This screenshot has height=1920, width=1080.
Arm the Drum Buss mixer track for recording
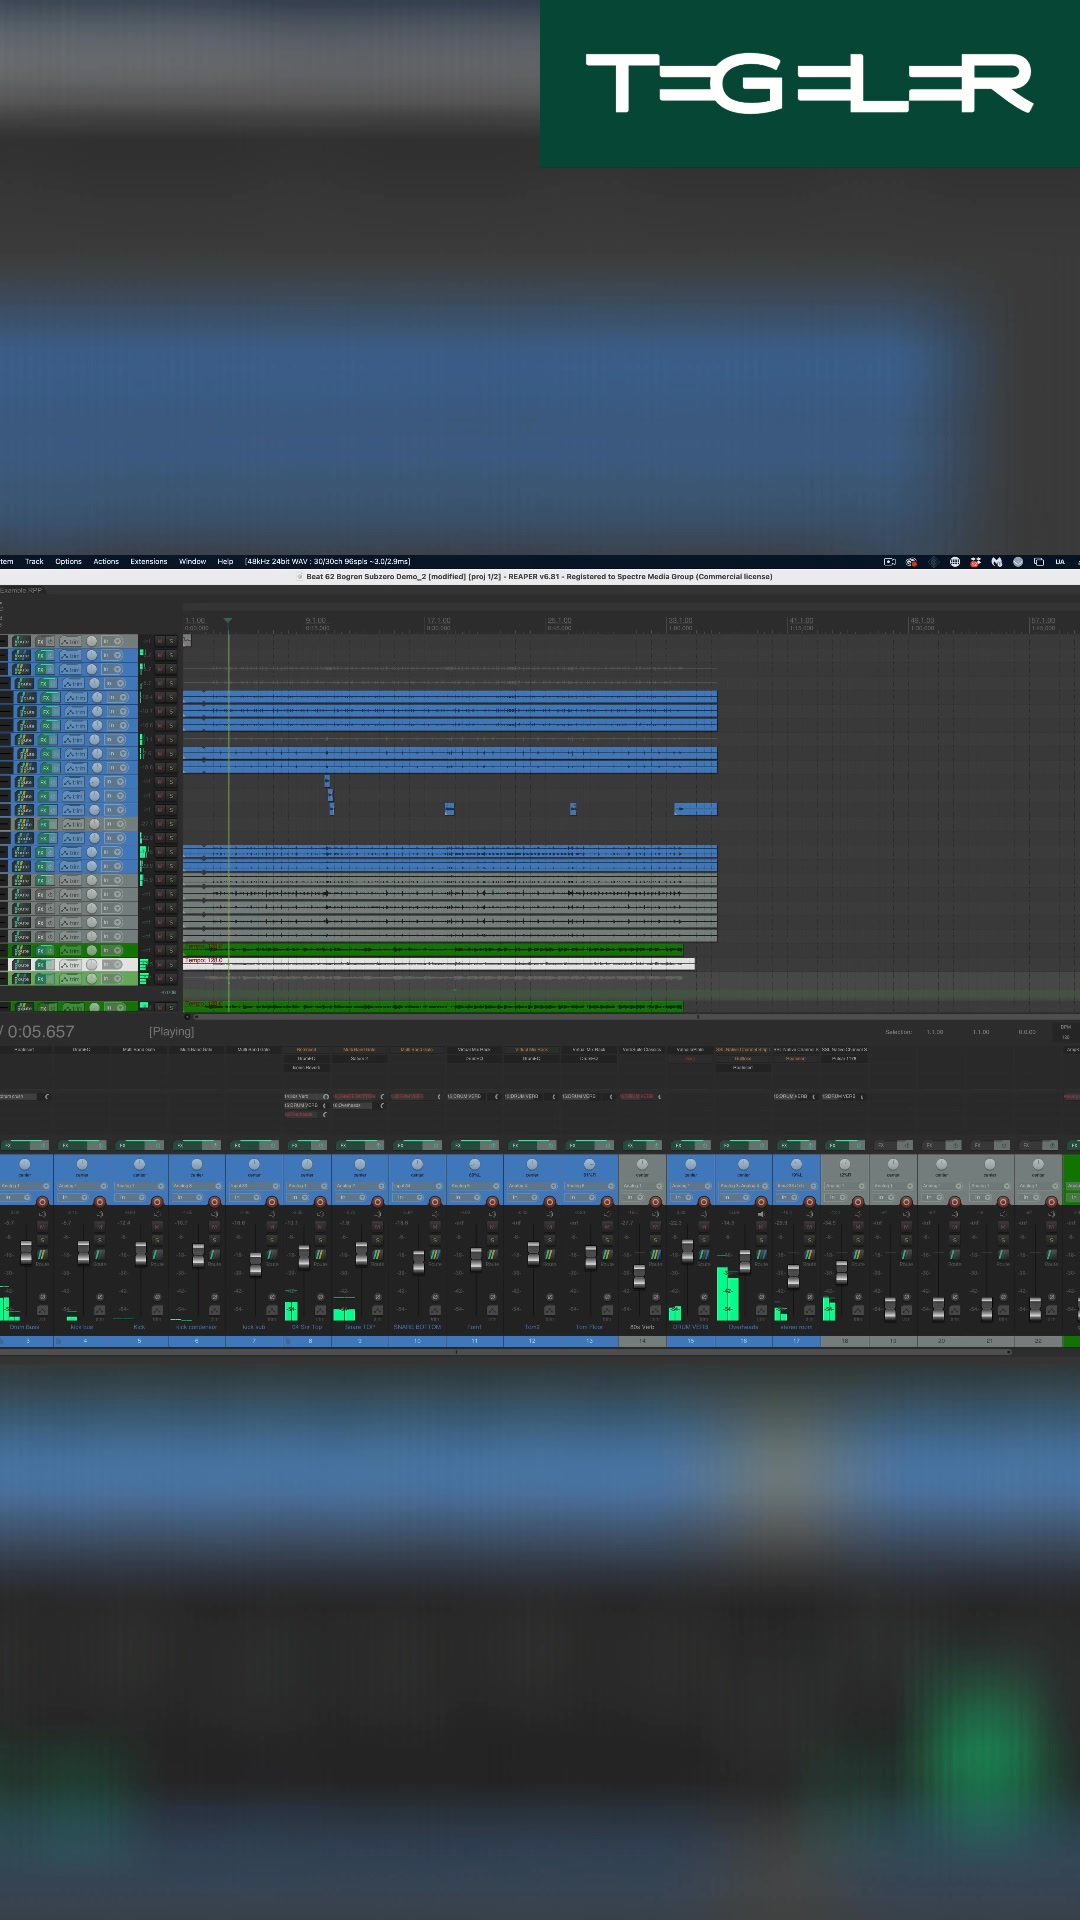click(42, 1201)
